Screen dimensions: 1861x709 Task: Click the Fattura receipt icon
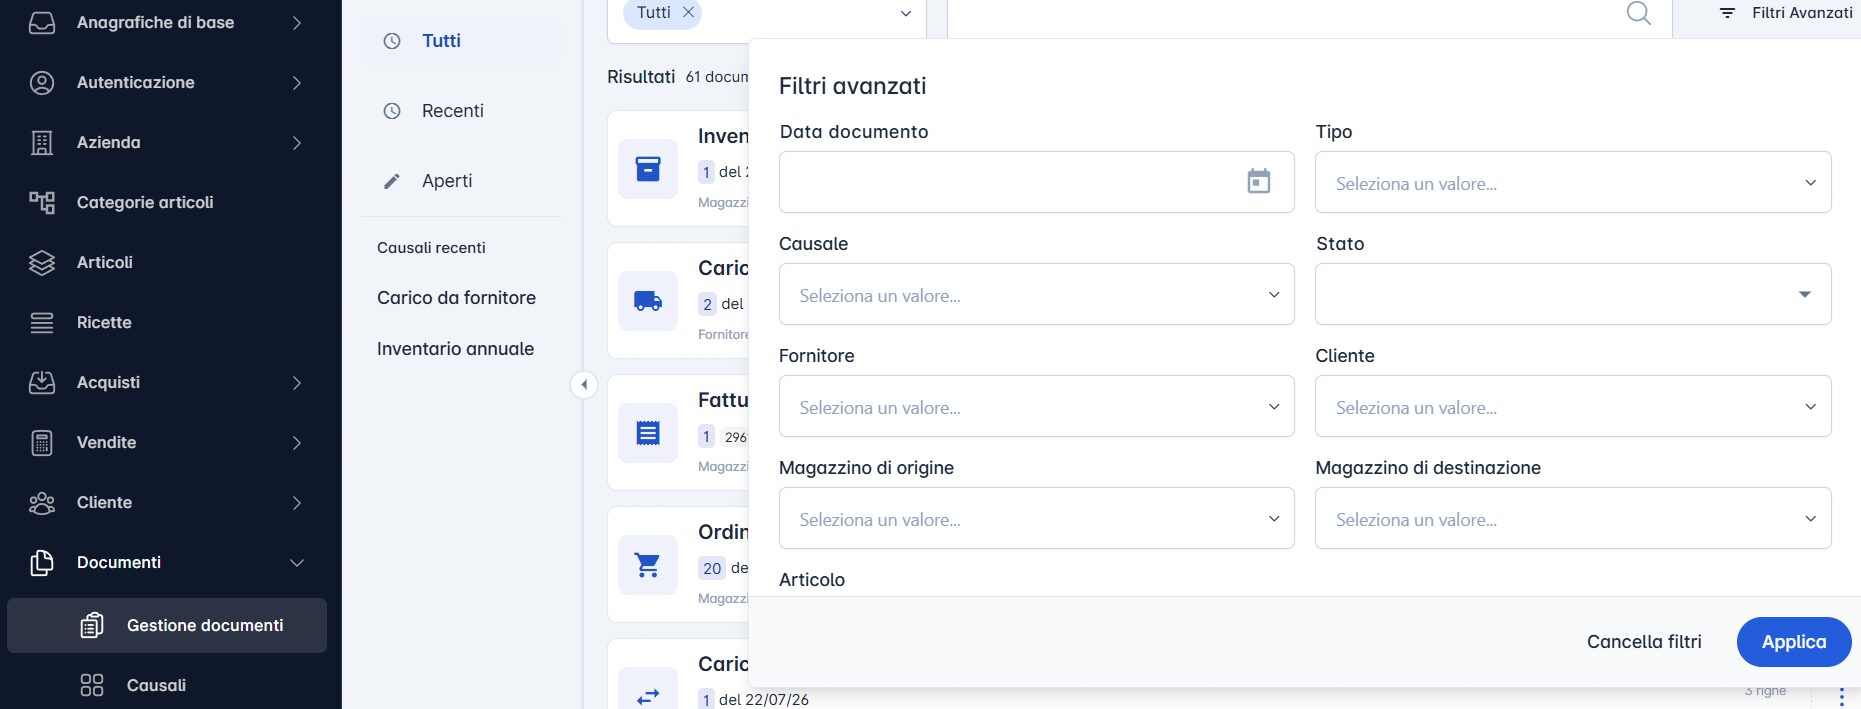click(648, 433)
